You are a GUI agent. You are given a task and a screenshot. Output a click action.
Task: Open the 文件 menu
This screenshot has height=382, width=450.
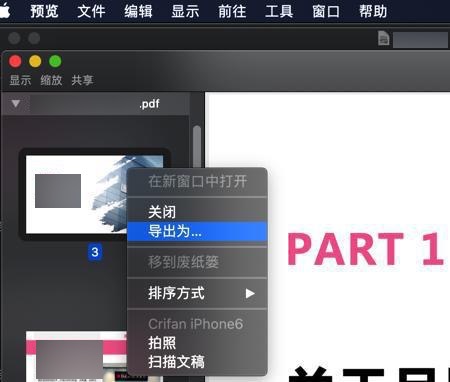[91, 11]
